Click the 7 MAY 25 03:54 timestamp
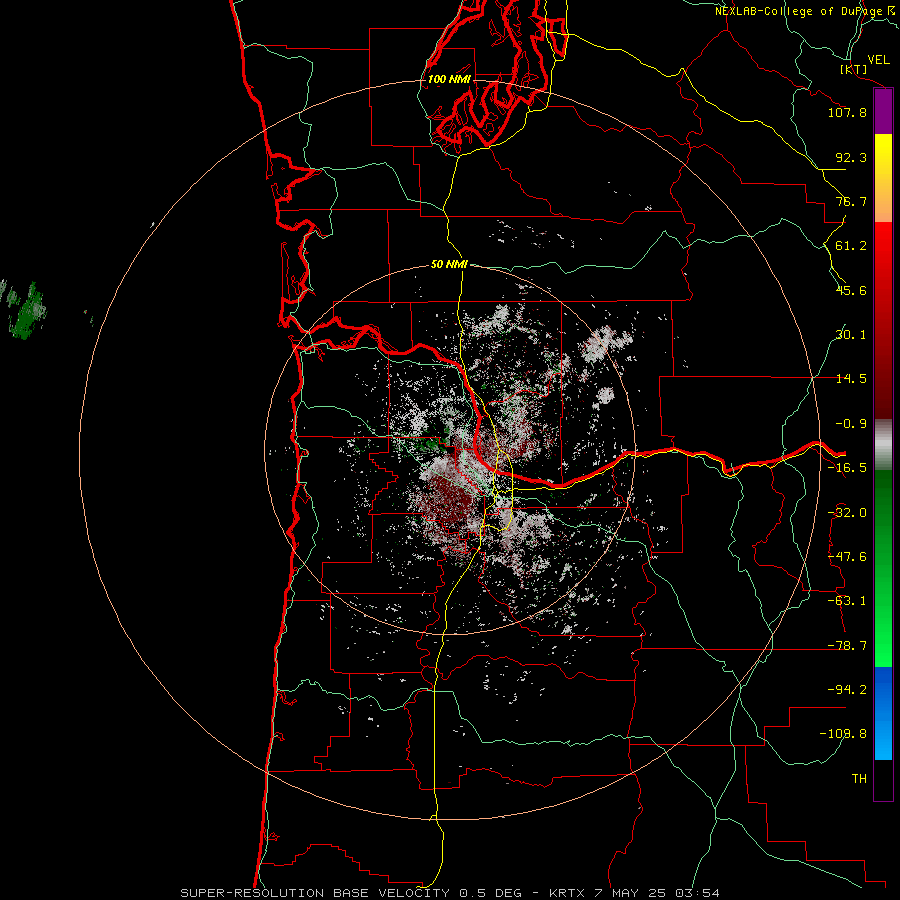 (x=655, y=893)
